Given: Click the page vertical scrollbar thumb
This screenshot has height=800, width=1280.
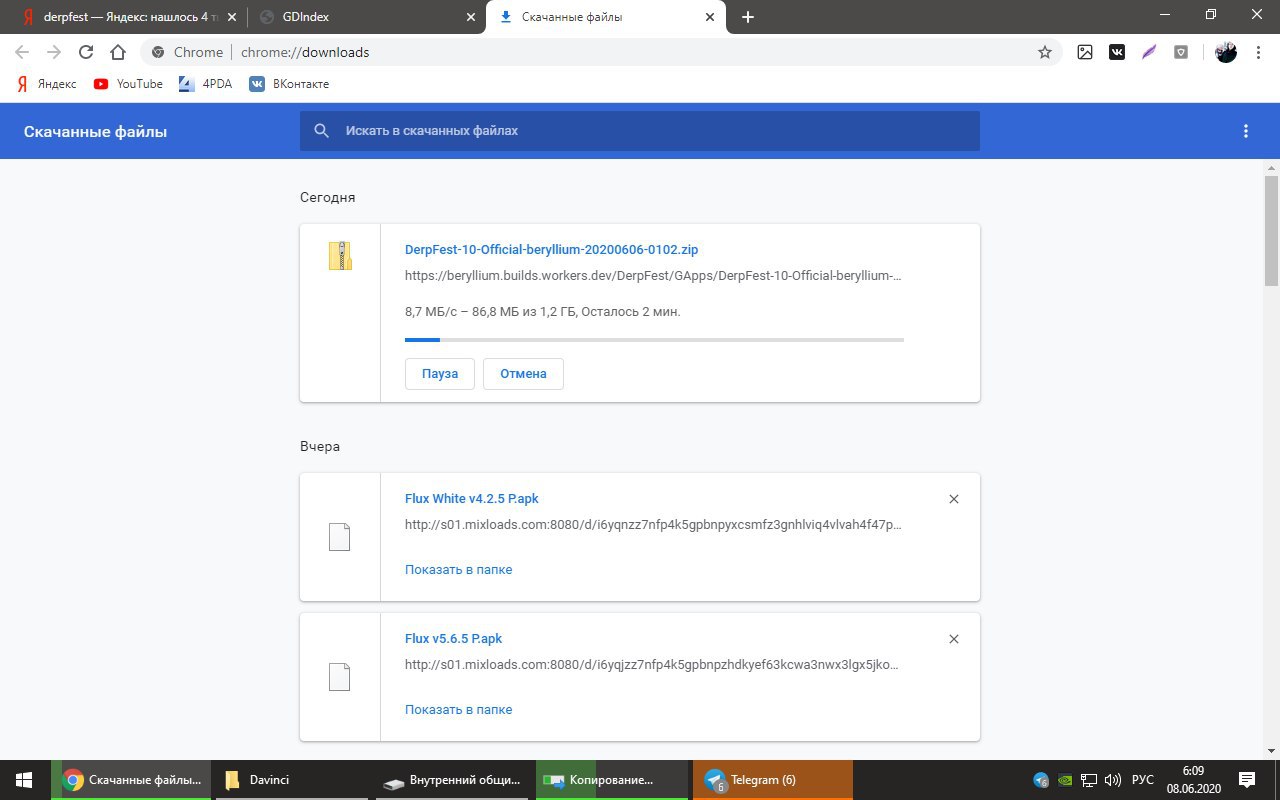Looking at the screenshot, I should point(1271,230).
